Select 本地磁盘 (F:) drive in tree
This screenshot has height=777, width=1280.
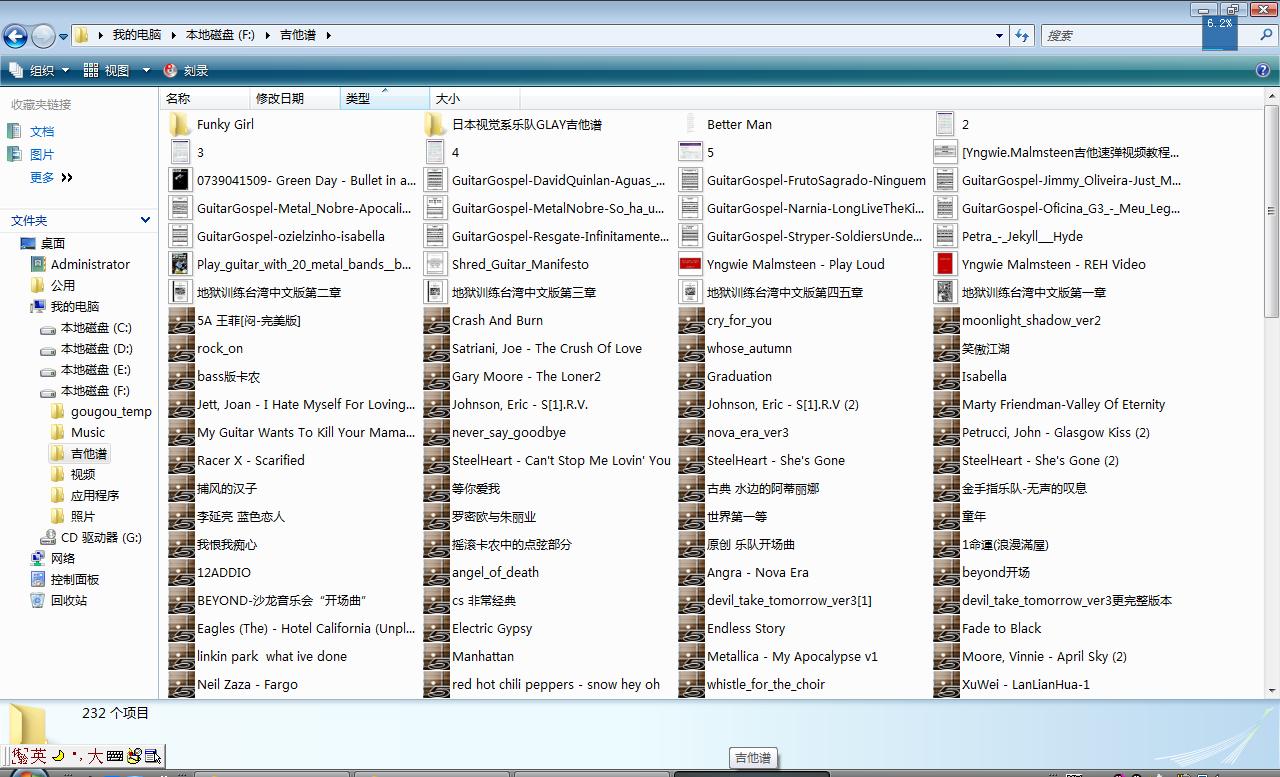(86, 390)
